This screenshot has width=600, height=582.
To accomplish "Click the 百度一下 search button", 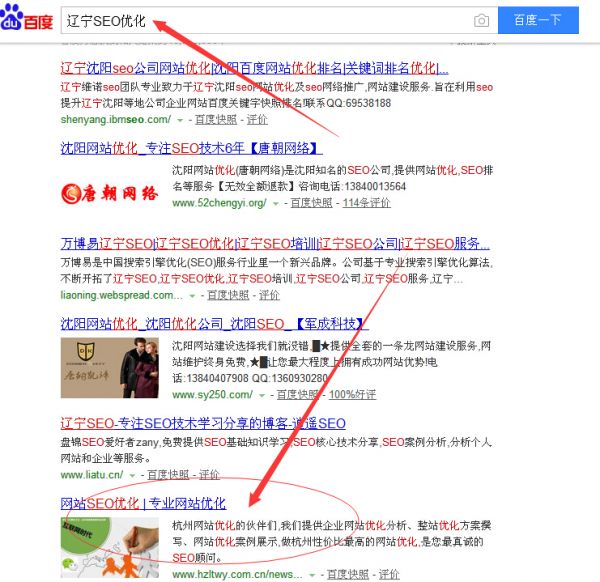I will [538, 20].
